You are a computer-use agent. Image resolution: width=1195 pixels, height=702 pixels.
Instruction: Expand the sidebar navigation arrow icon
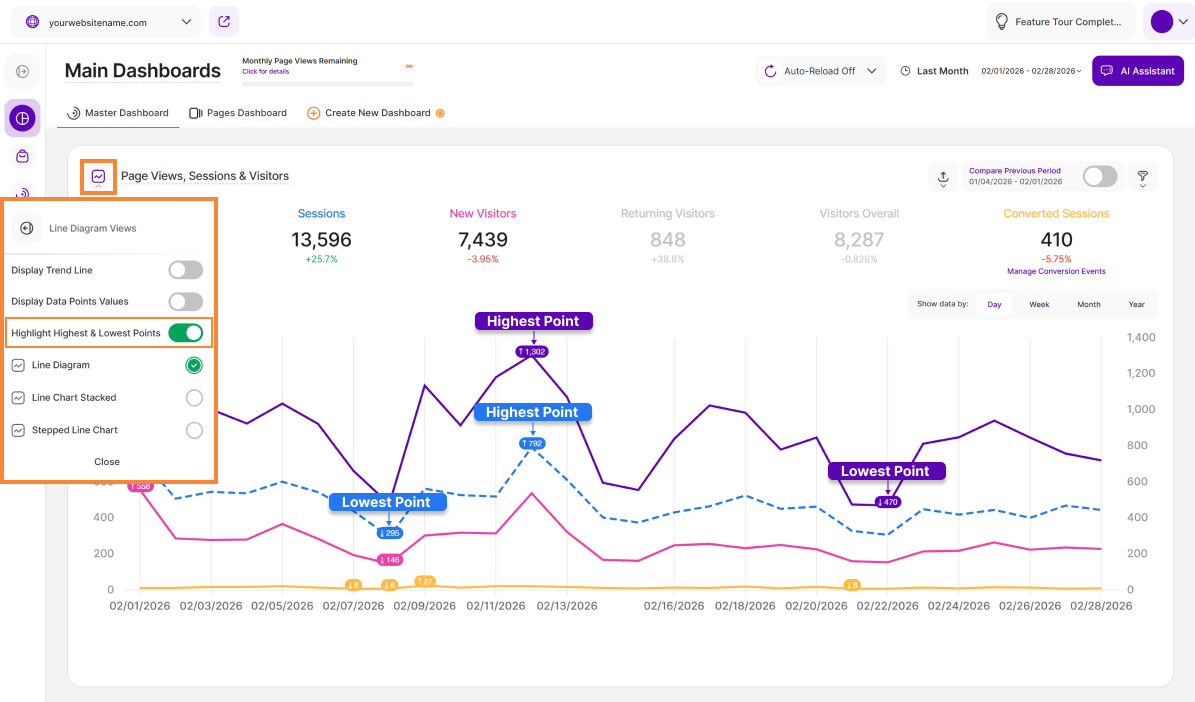tap(22, 71)
